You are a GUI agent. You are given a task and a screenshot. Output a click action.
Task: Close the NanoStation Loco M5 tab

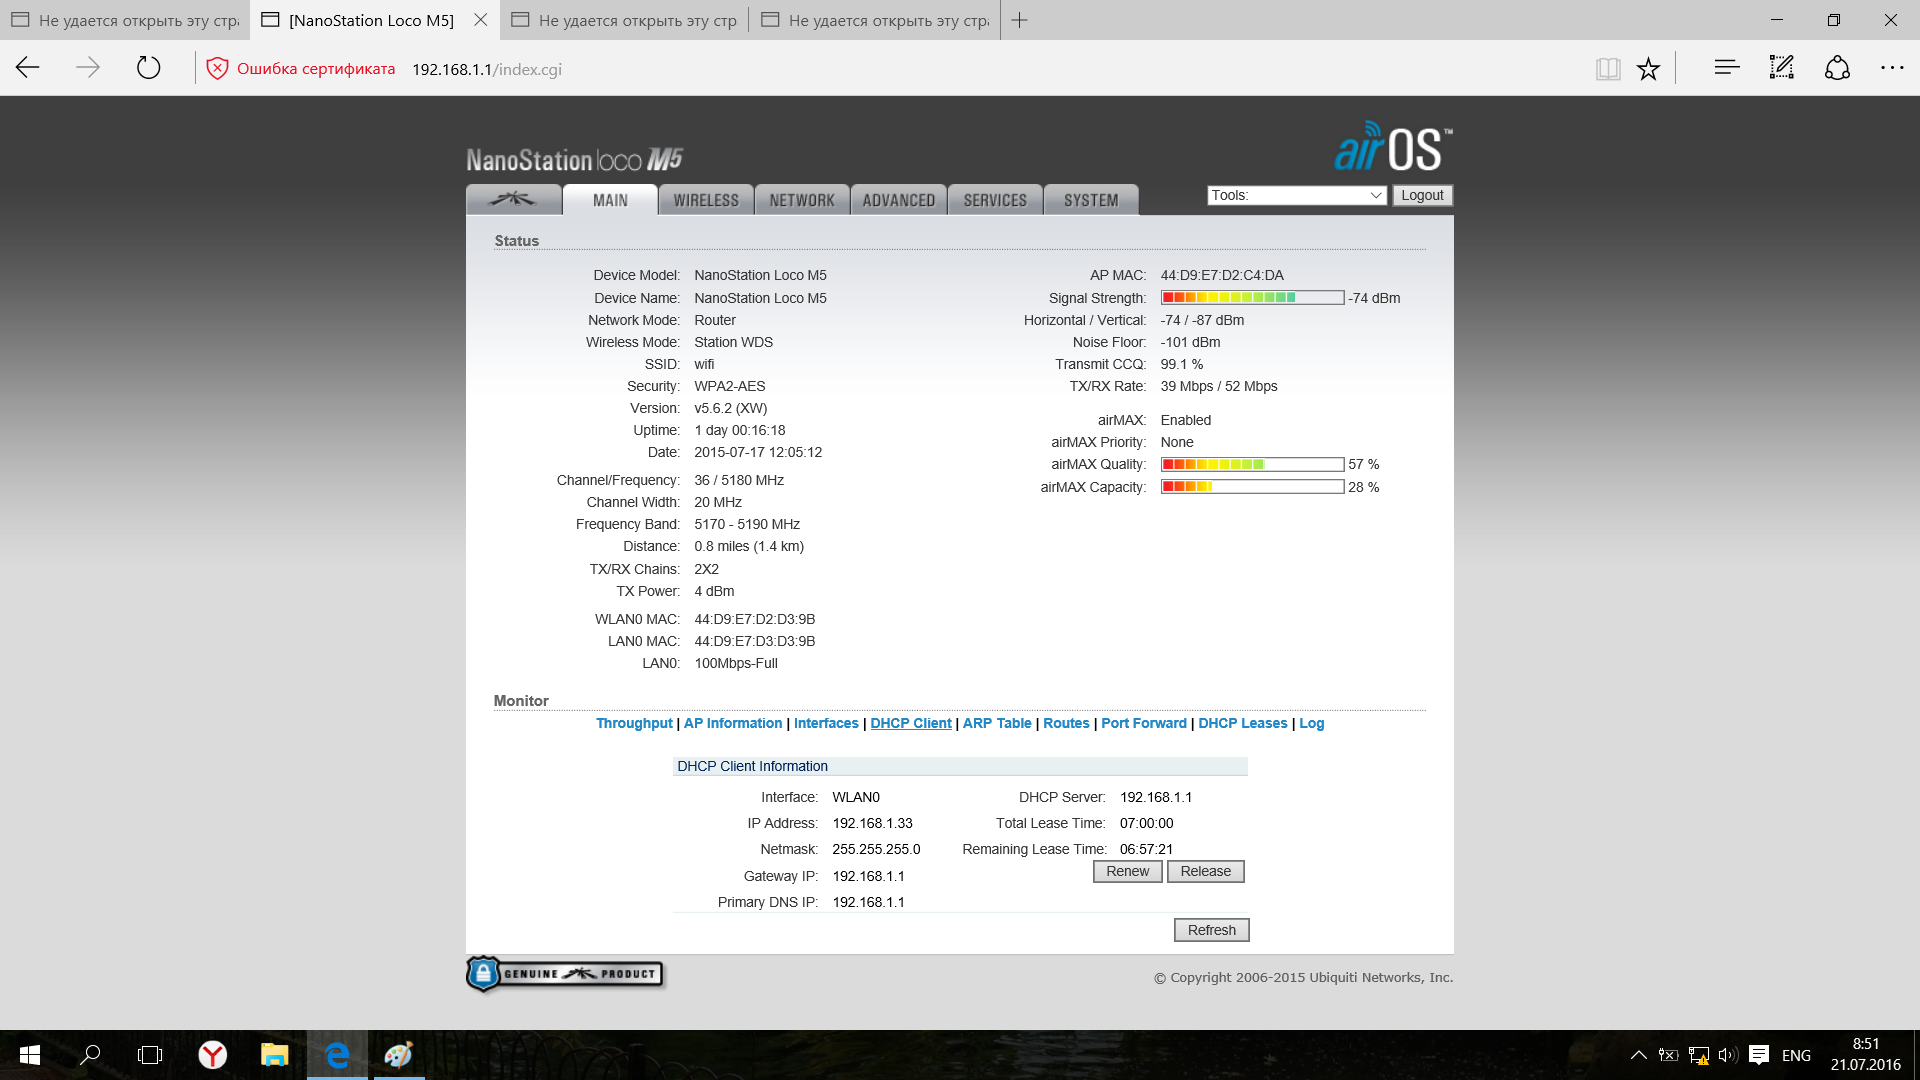click(x=481, y=20)
